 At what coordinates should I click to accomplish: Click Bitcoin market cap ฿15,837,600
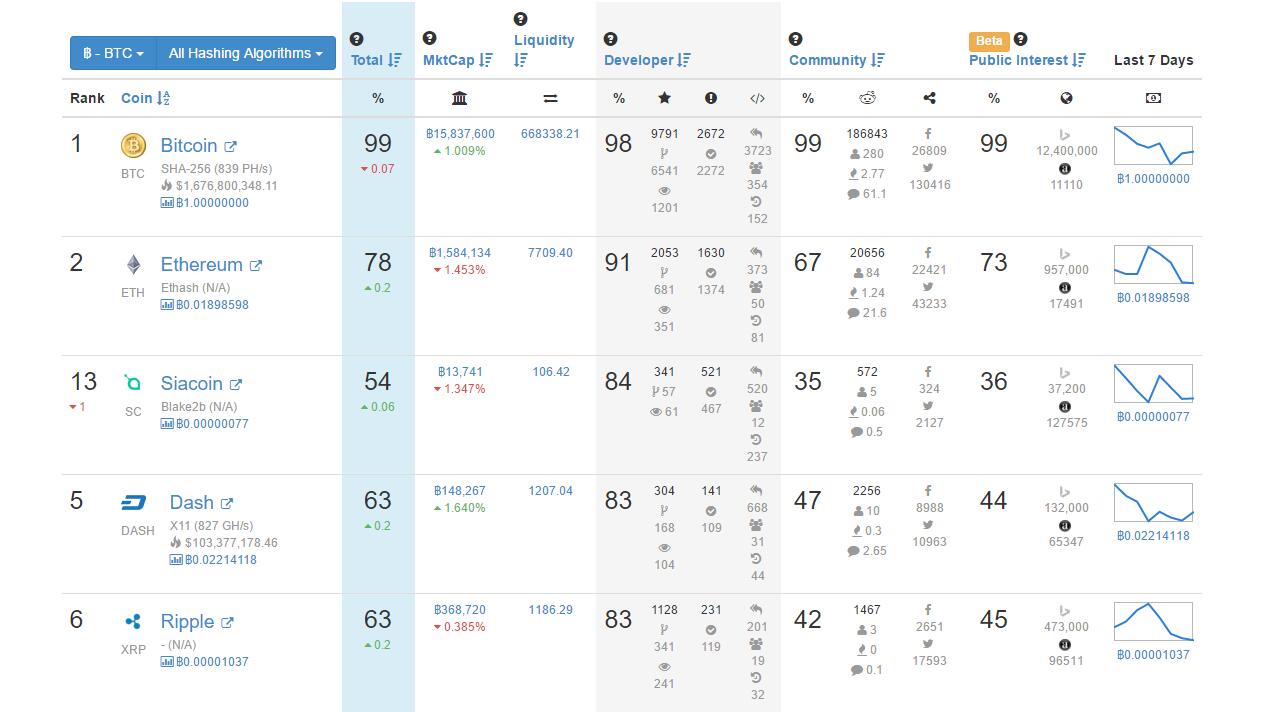[x=460, y=134]
